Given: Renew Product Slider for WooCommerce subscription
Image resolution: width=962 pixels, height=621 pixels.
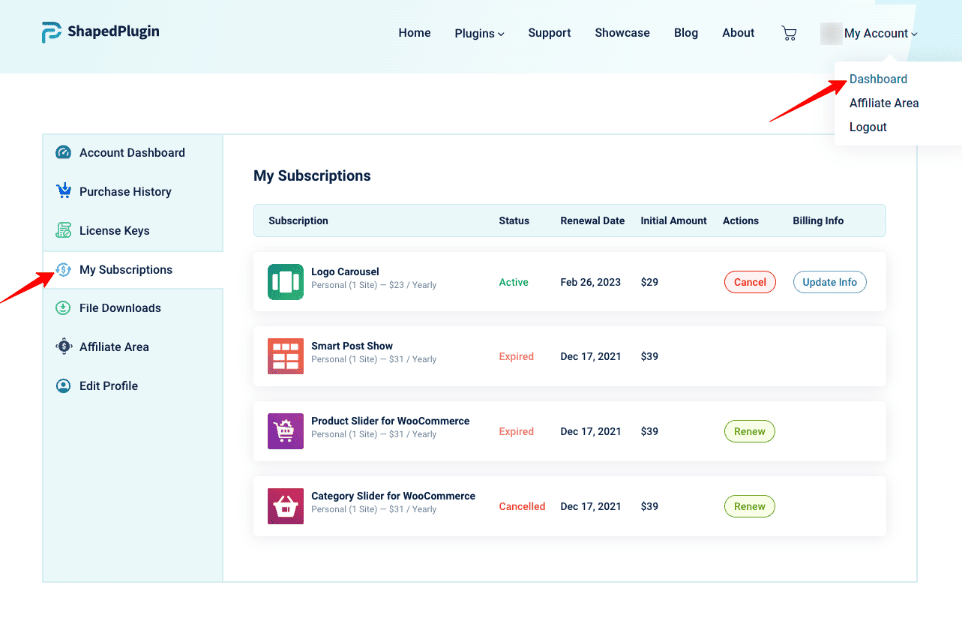Looking at the screenshot, I should [749, 432].
